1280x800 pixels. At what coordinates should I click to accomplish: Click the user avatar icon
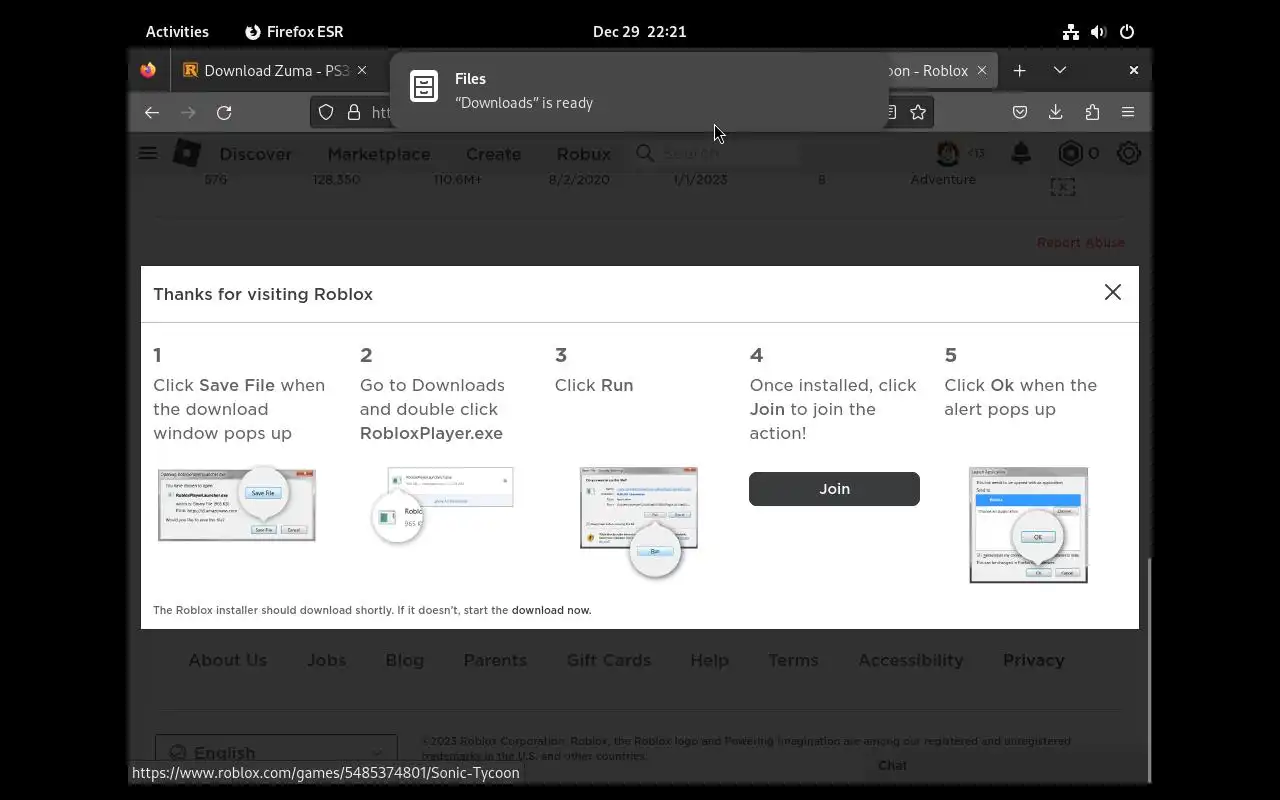(948, 153)
